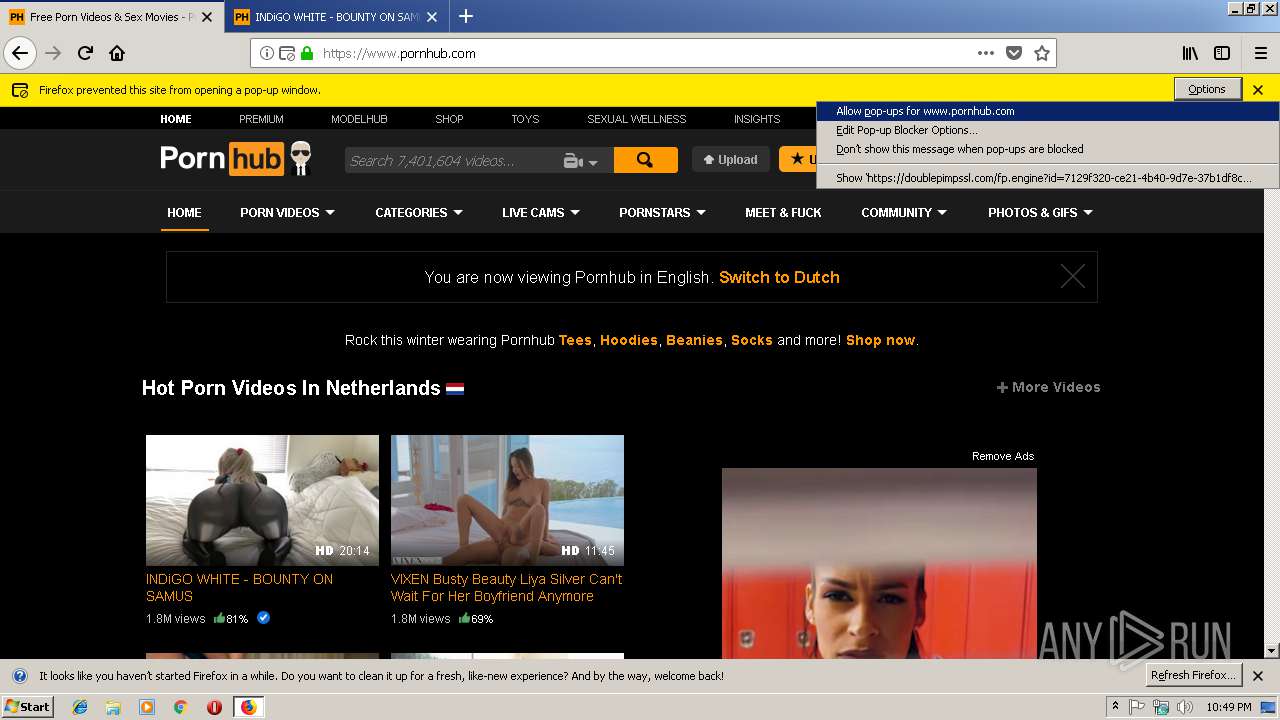Bookmark this page with the star
This screenshot has width=1280, height=720.
tap(1042, 53)
